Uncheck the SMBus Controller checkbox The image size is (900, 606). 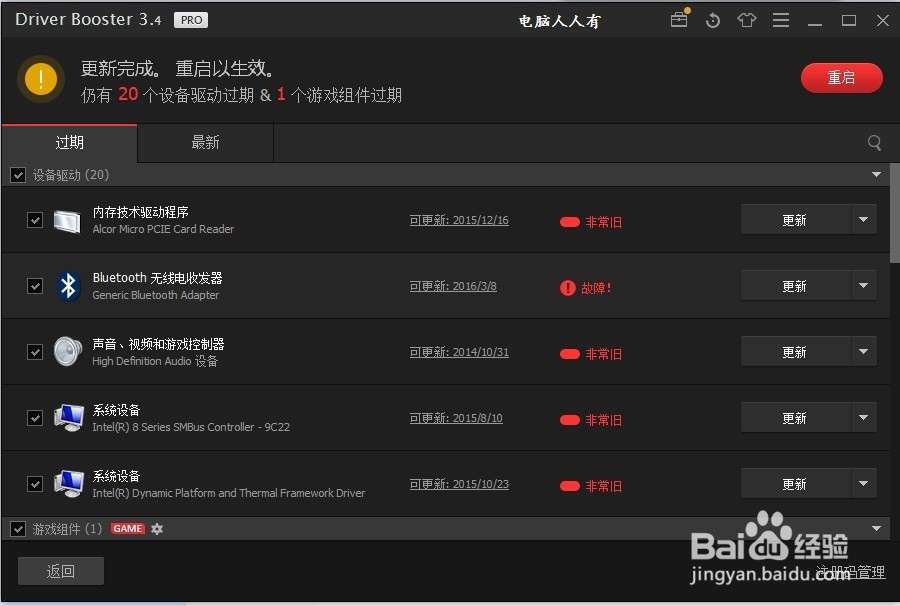pyautogui.click(x=35, y=418)
